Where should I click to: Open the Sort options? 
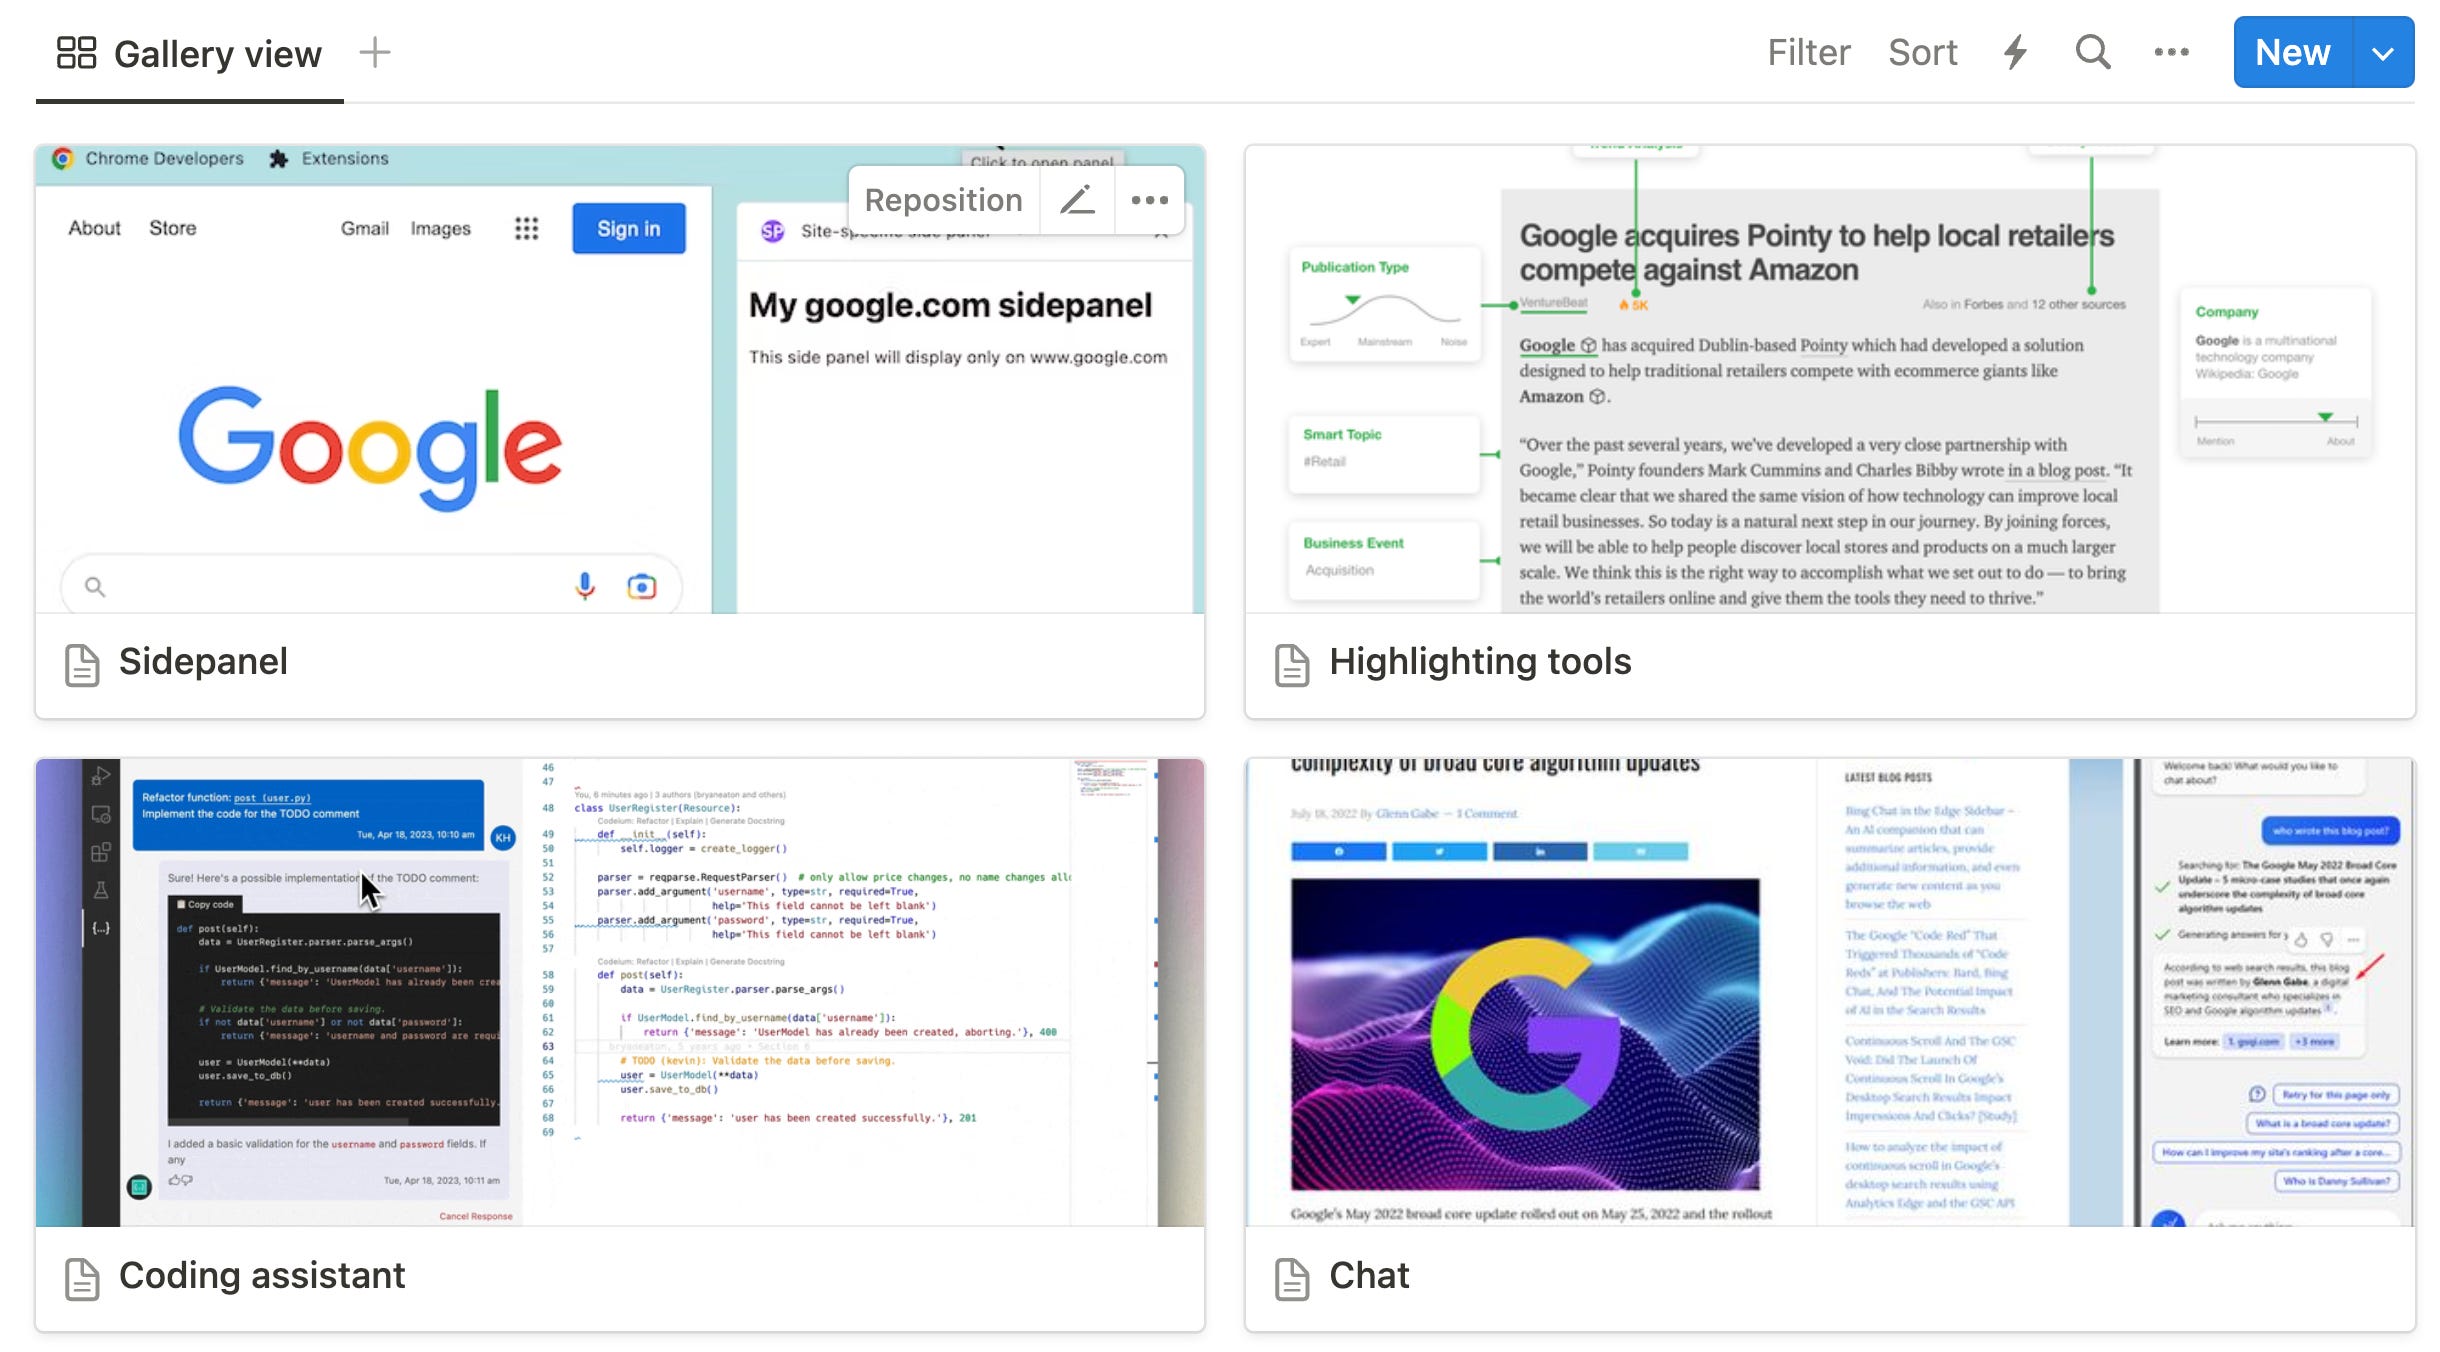tap(1922, 53)
